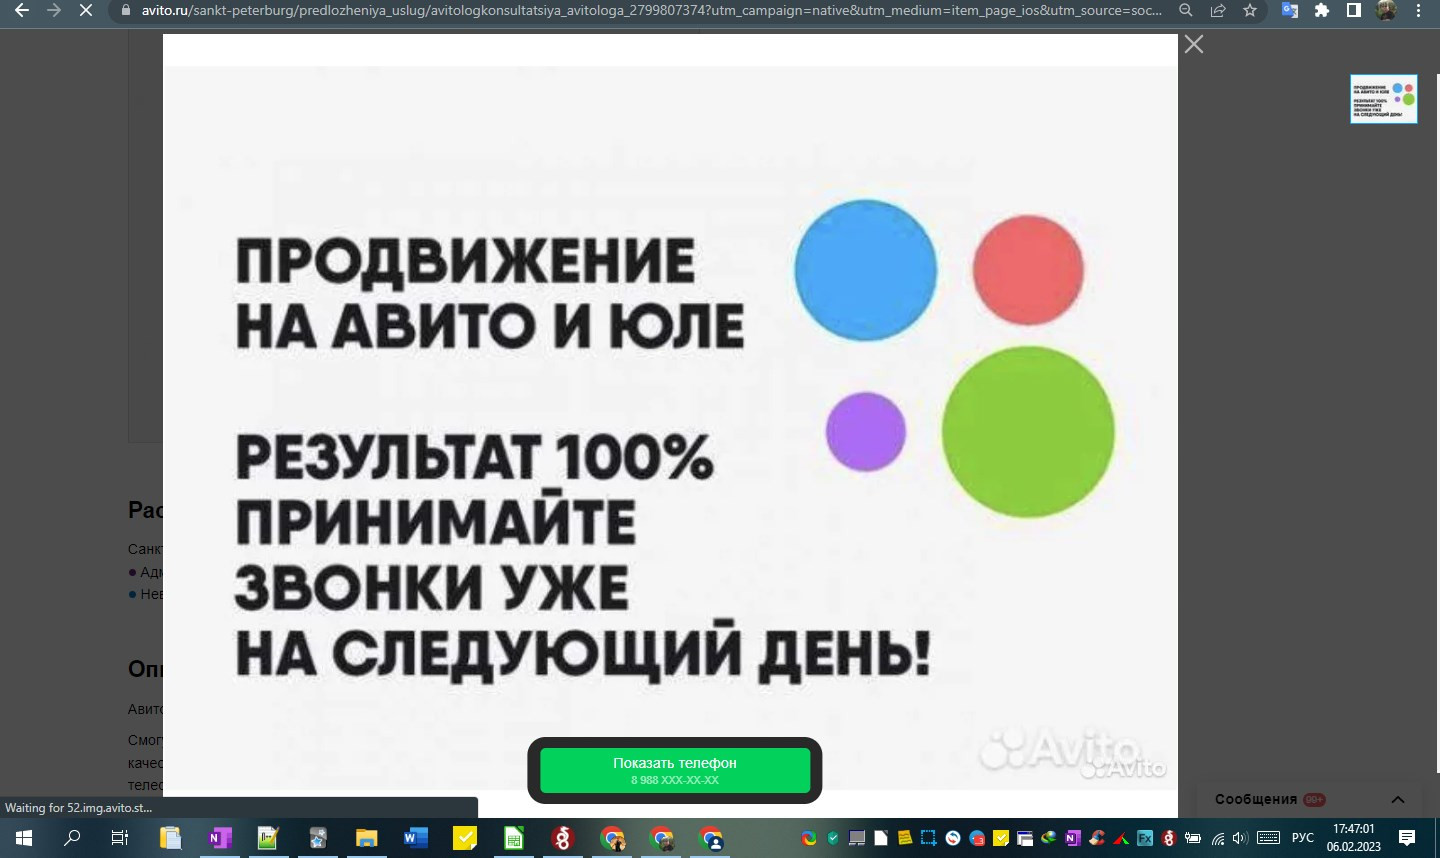Open Task View
The image size is (1440, 858).
click(119, 838)
